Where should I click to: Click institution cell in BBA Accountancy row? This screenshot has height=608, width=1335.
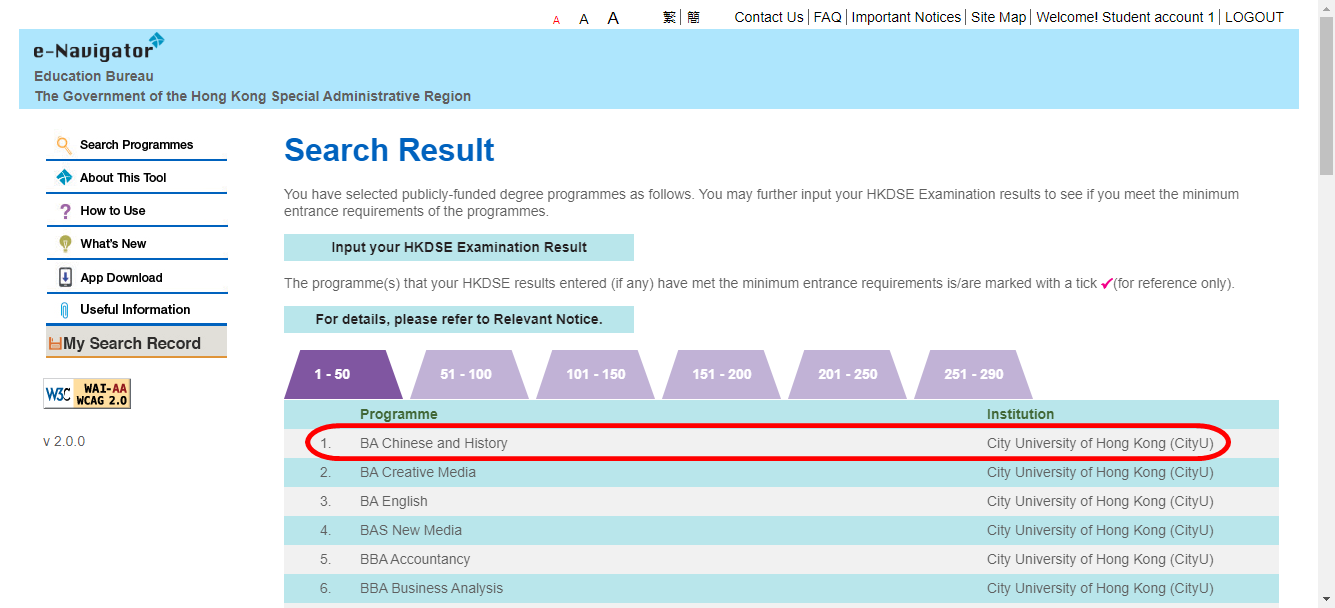coord(1100,559)
